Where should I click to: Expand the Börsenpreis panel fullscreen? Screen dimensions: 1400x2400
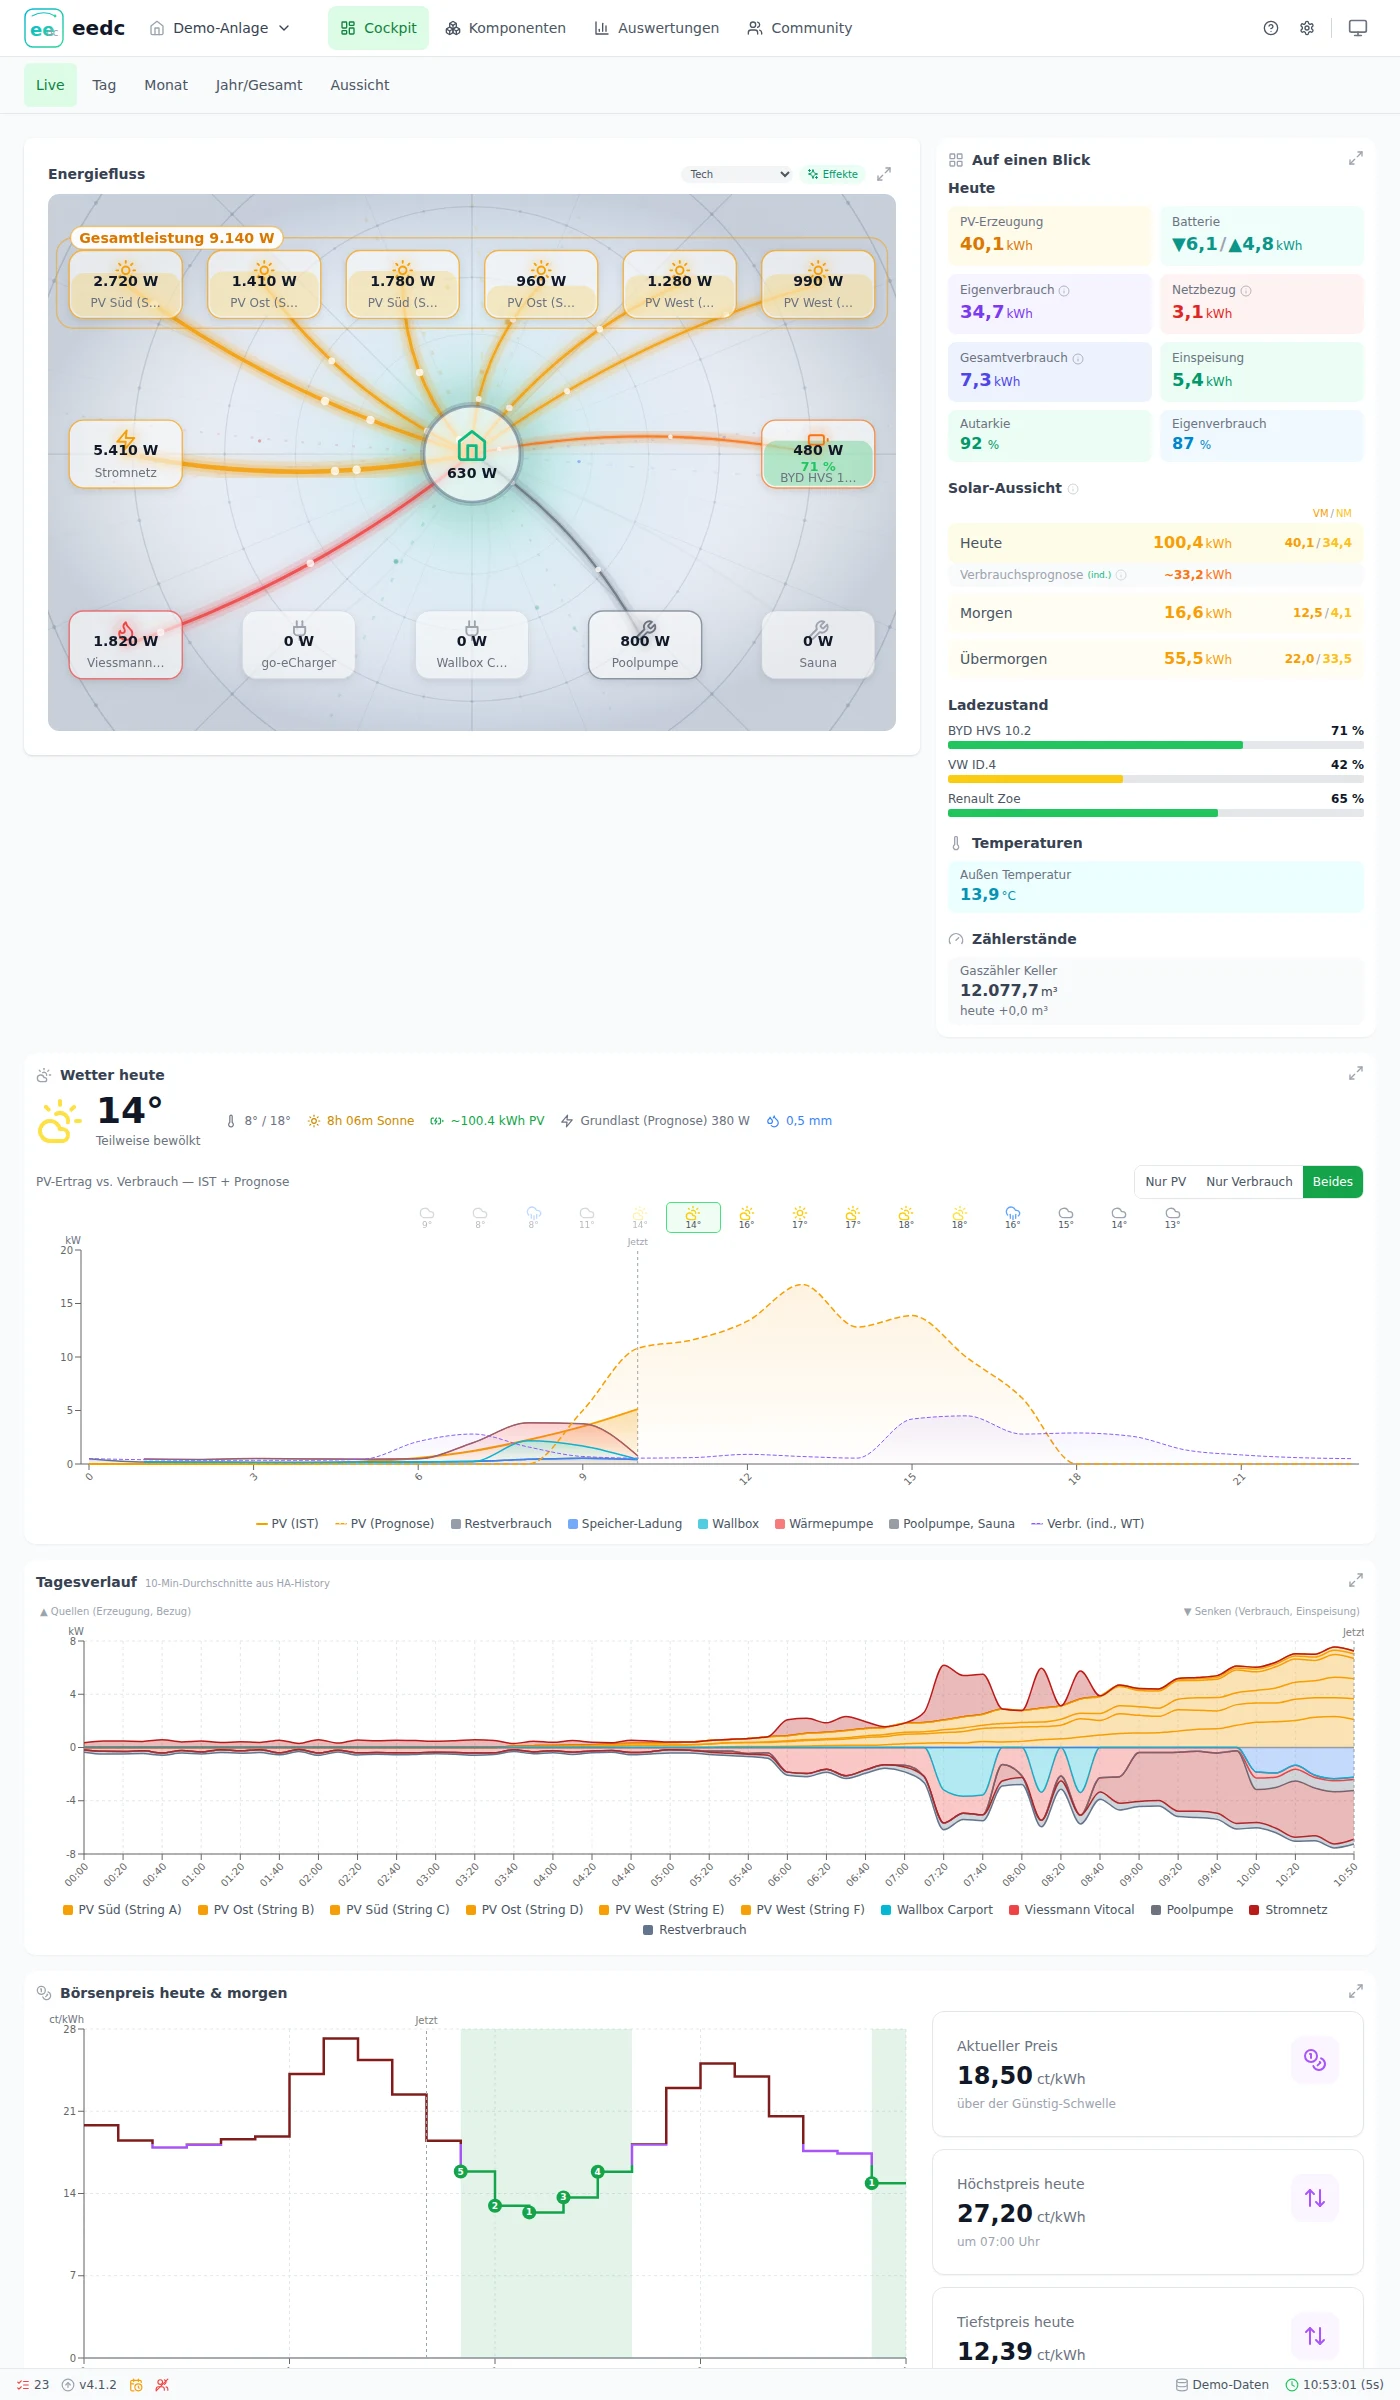(1356, 1992)
